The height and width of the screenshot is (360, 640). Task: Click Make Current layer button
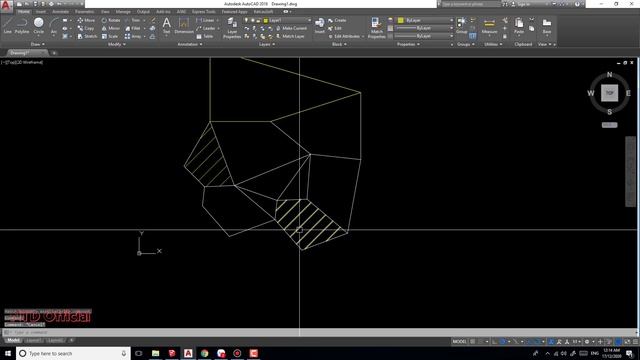(291, 28)
